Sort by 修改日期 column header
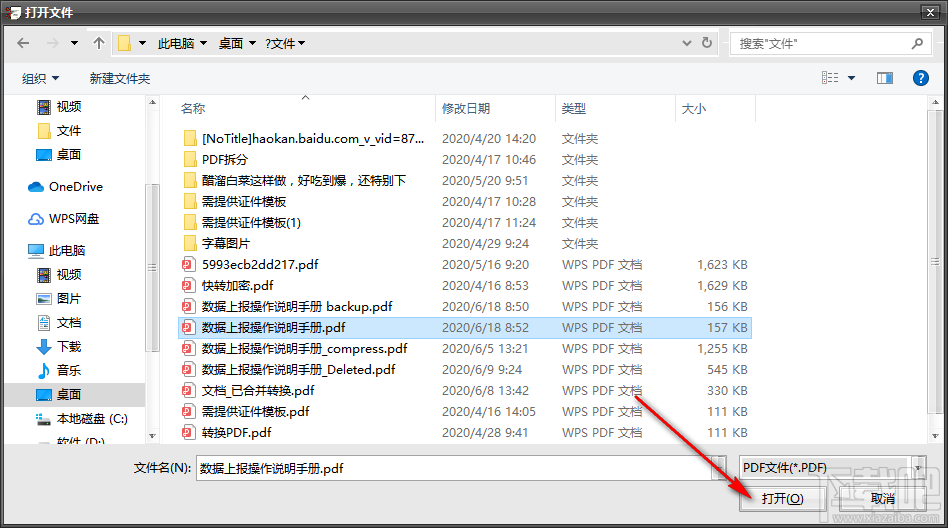Image resolution: width=948 pixels, height=528 pixels. coord(466,108)
